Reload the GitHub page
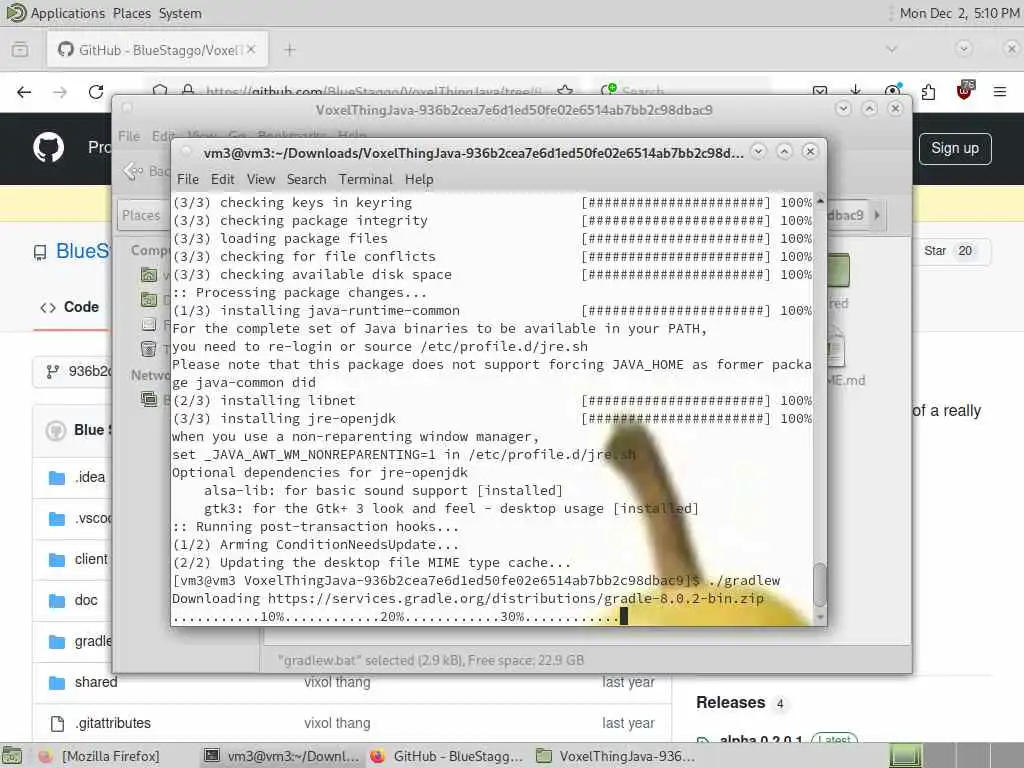The width and height of the screenshot is (1024, 768). (96, 92)
